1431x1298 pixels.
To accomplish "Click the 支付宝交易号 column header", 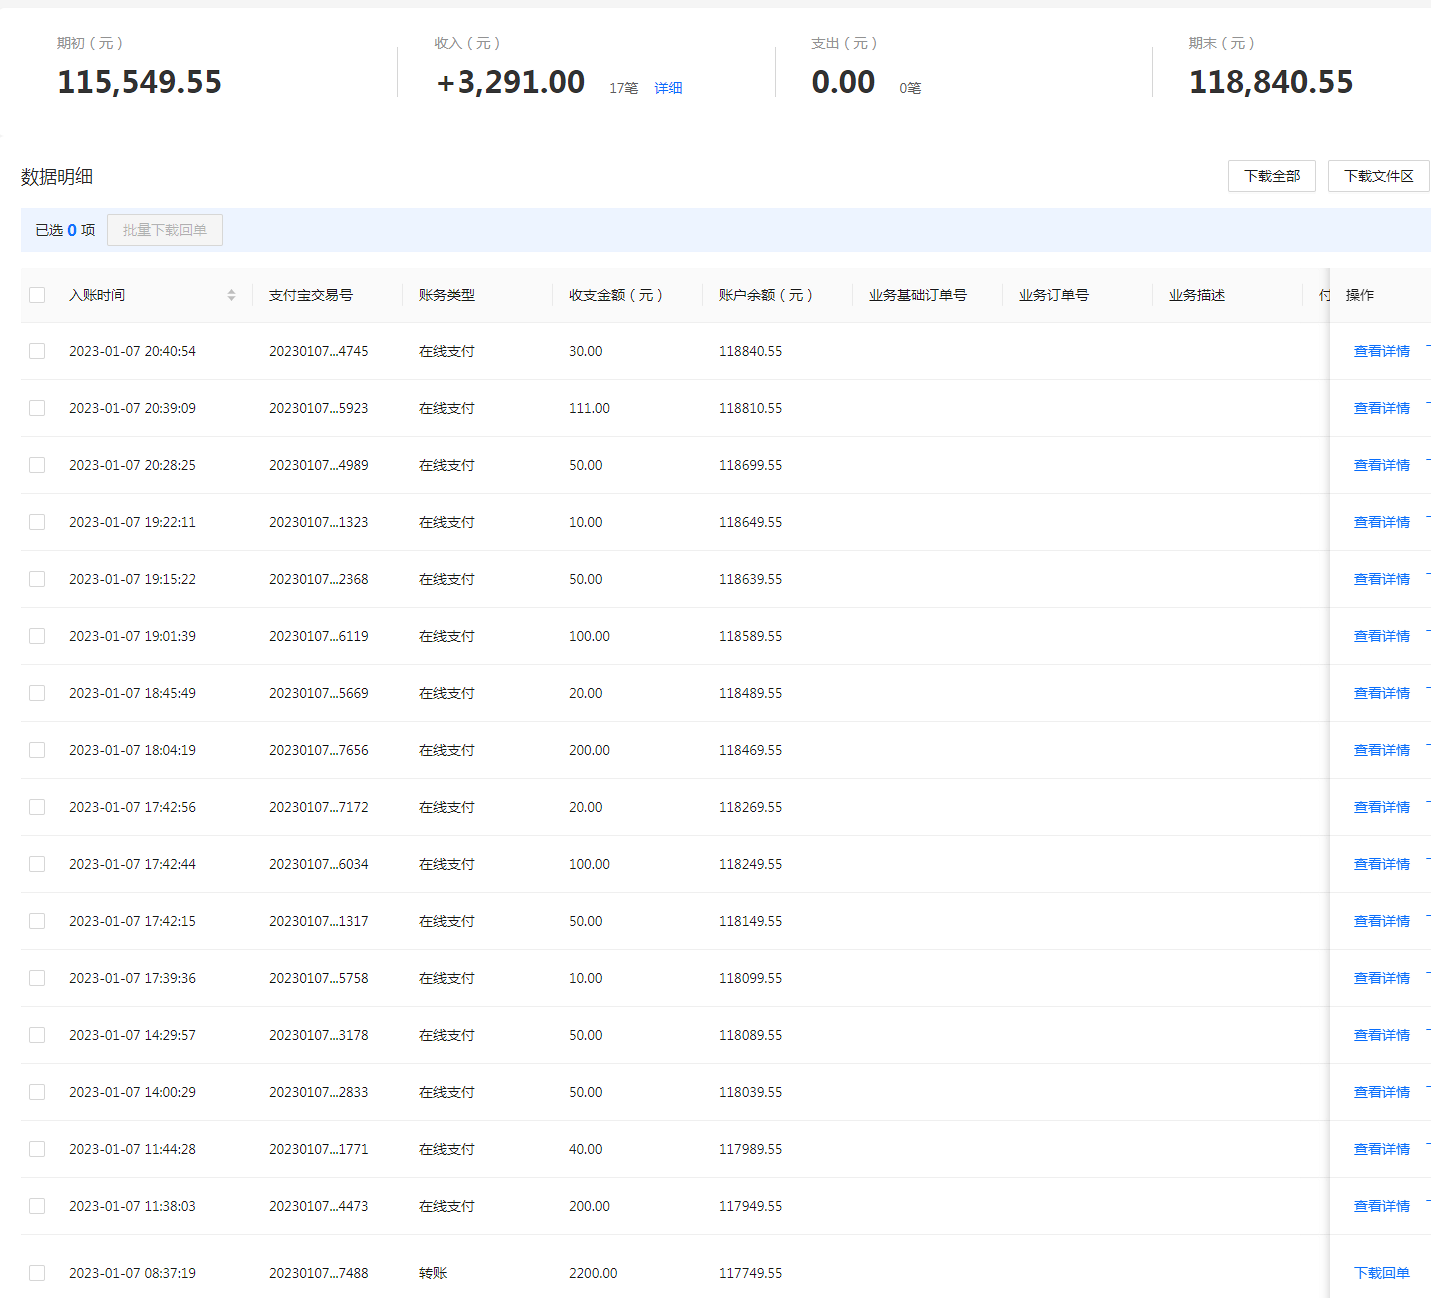I will [x=311, y=295].
